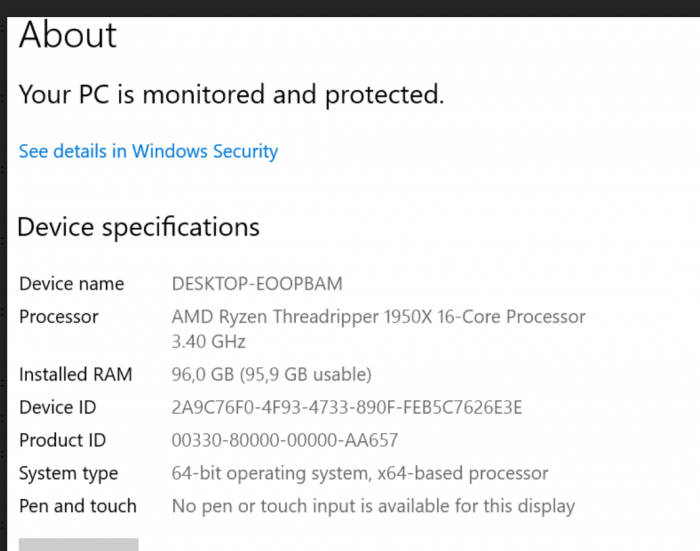Select the Product ID value 00330-80000-00000-AA657
The width and height of the screenshot is (700, 551).
[285, 440]
